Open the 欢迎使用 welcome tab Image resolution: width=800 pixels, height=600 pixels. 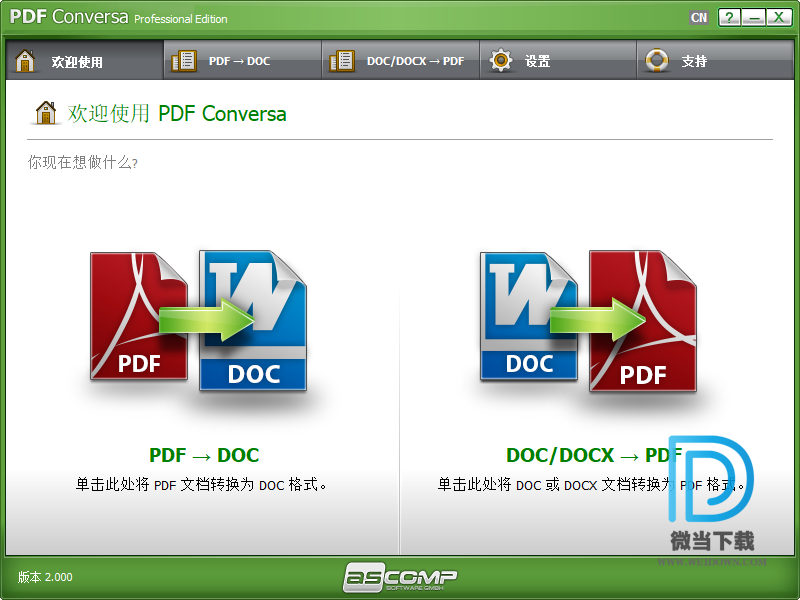[x=84, y=61]
